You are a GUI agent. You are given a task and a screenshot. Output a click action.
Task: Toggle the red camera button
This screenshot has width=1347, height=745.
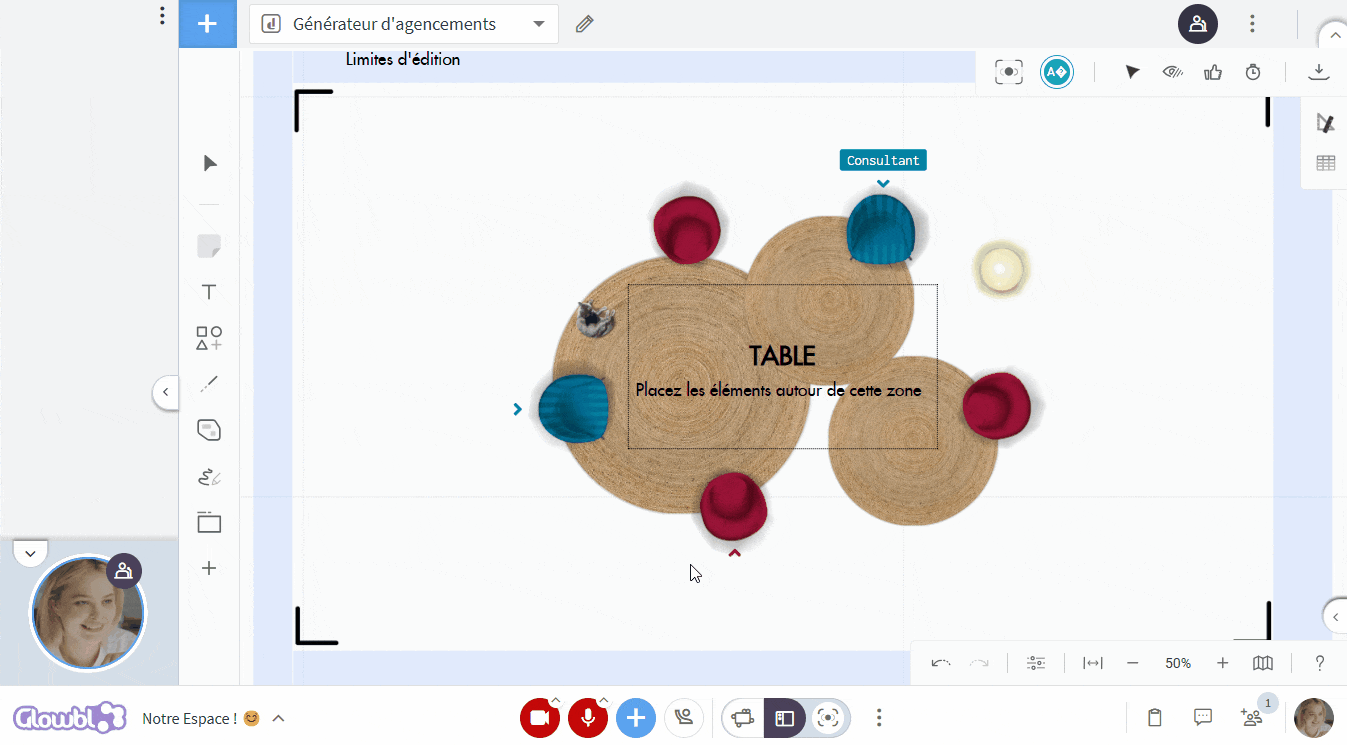coord(540,718)
